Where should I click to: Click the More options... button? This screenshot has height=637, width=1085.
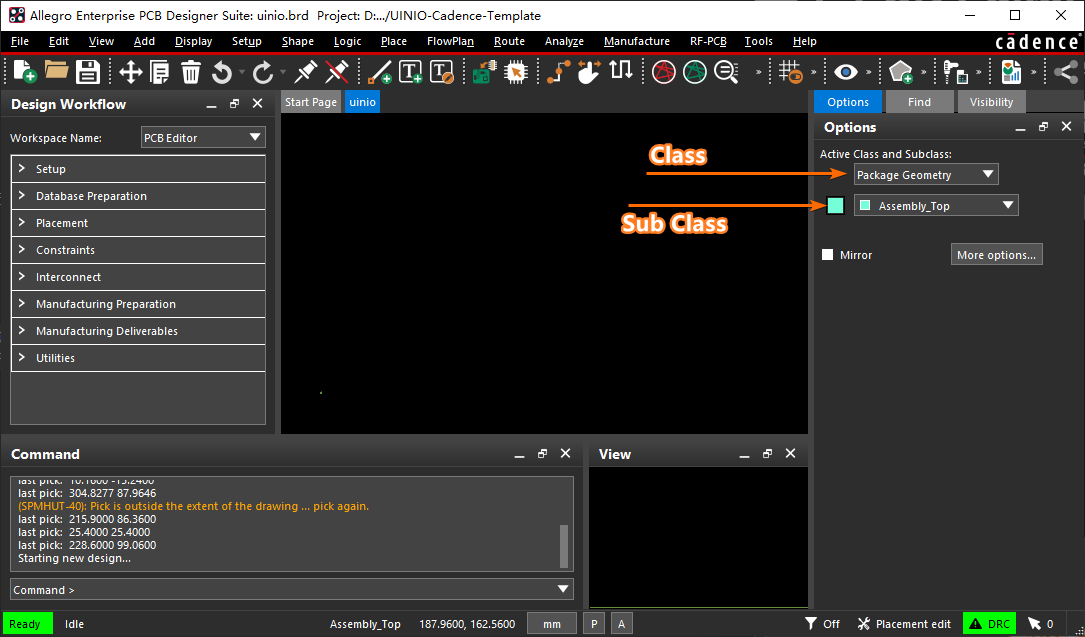(x=996, y=255)
